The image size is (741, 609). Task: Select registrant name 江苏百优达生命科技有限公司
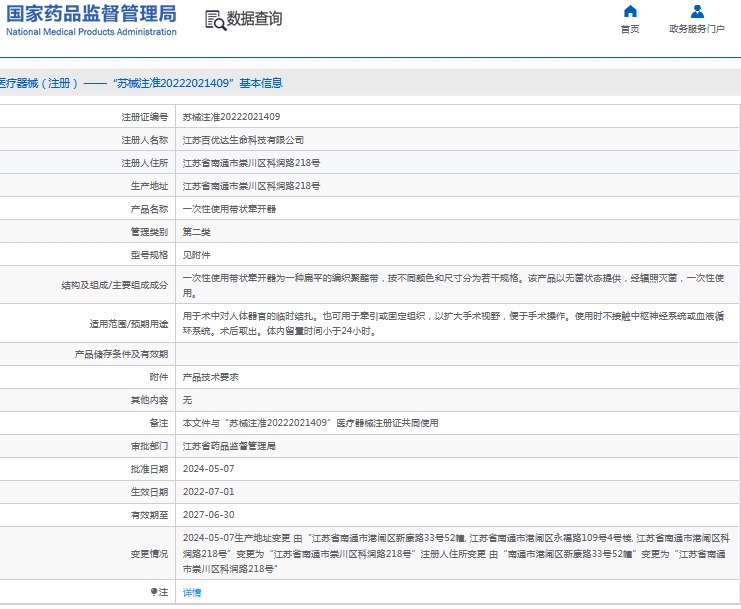pos(243,140)
